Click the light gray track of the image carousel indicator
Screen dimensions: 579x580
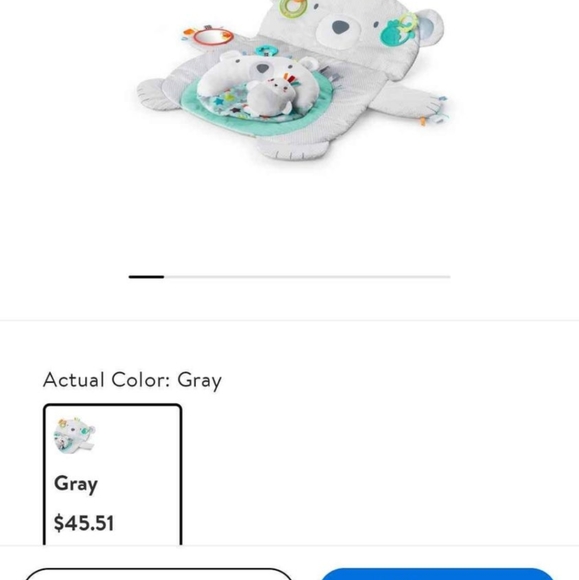click(x=307, y=277)
